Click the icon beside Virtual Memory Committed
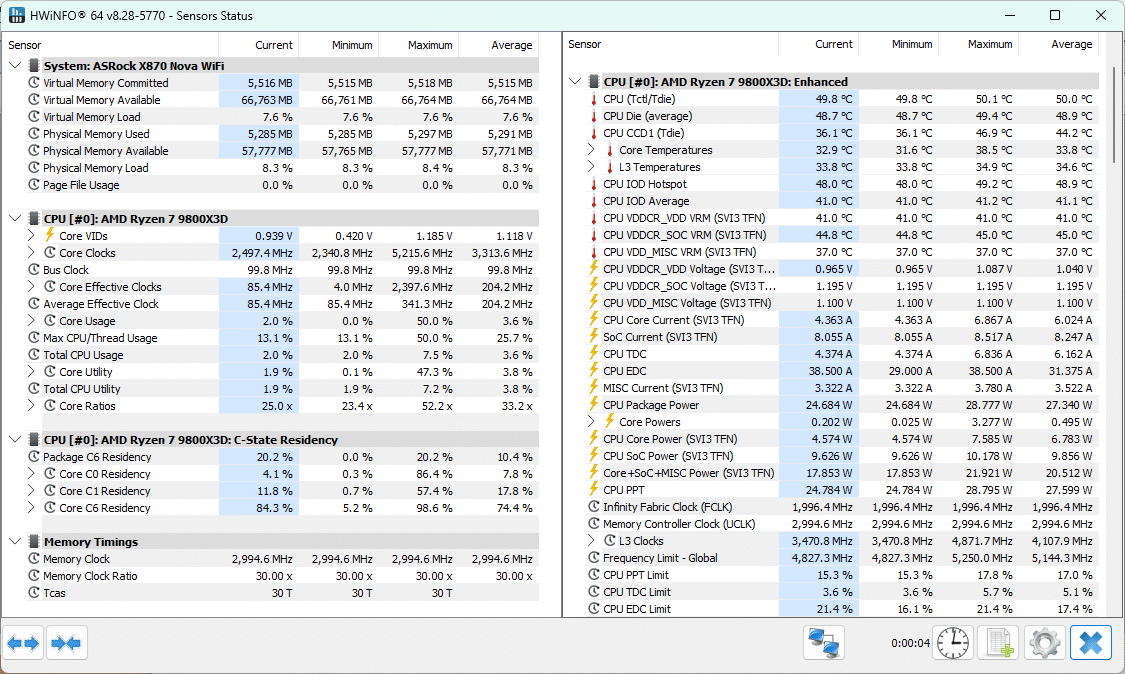 pos(34,83)
